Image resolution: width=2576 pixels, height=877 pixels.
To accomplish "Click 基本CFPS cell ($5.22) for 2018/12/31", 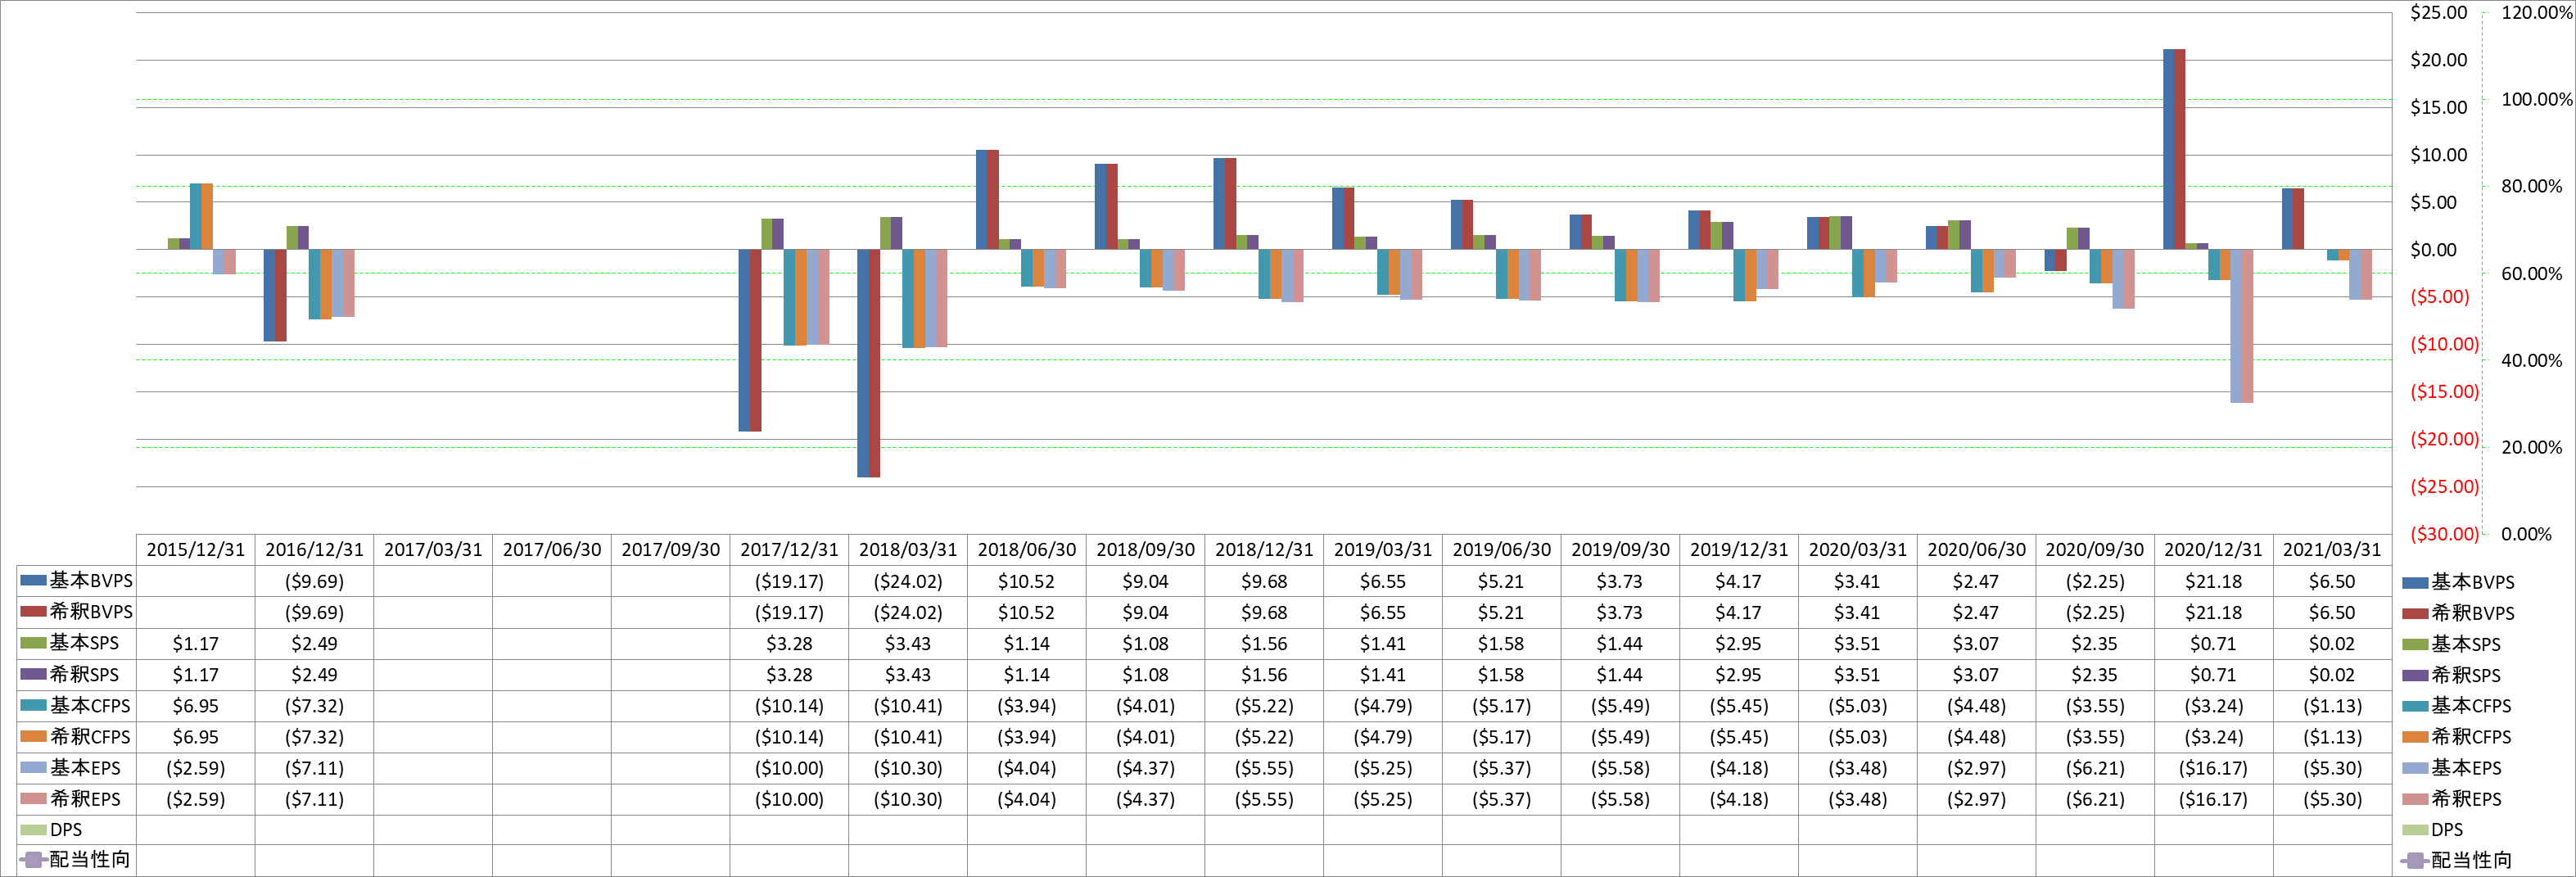I will pyautogui.click(x=1264, y=706).
